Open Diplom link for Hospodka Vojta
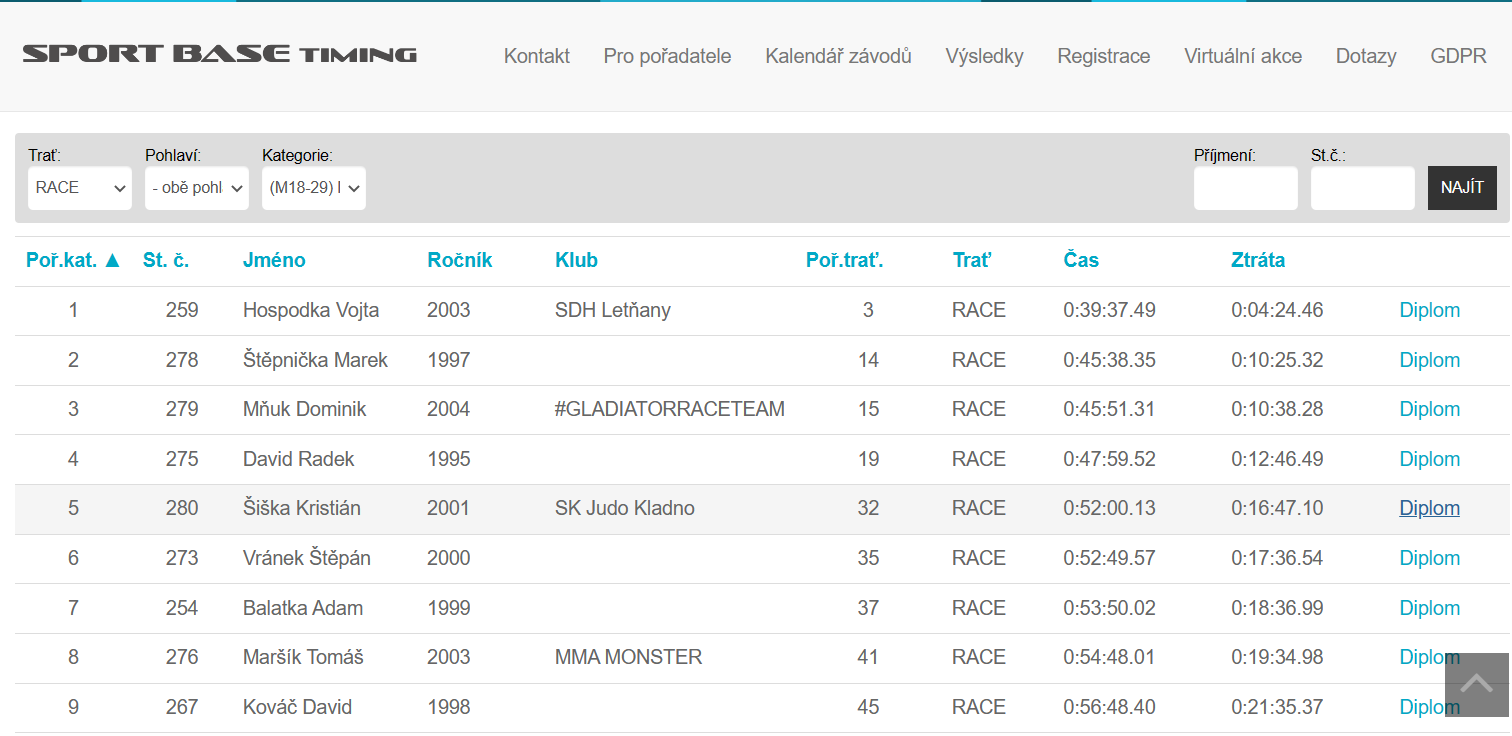Viewport: 1512px width, 736px height. 1429,310
